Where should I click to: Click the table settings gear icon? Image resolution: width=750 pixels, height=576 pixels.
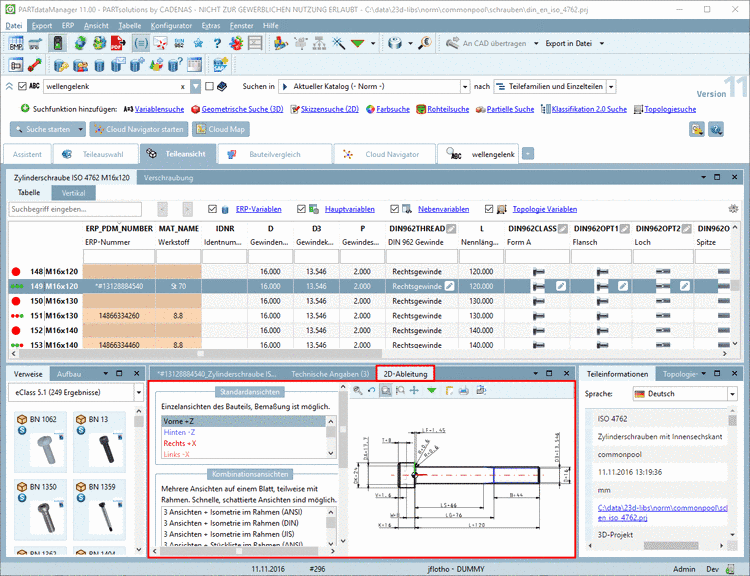(733, 209)
